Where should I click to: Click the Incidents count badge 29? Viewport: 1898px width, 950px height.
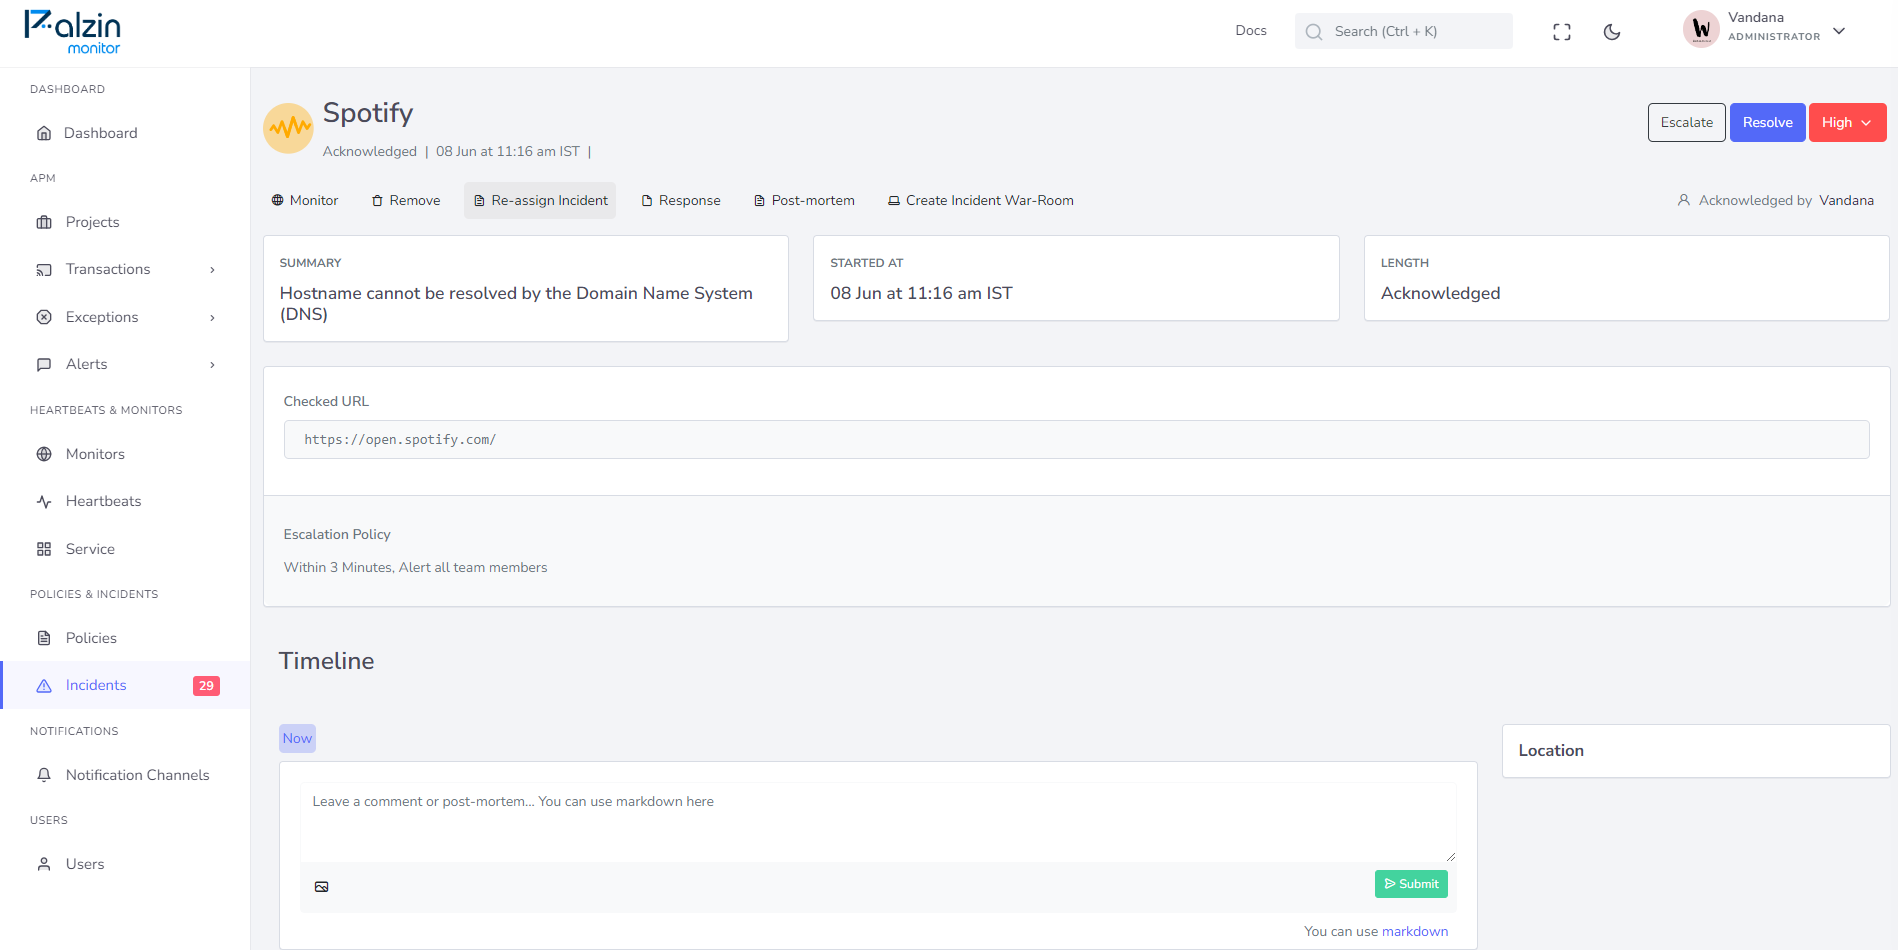(x=206, y=686)
